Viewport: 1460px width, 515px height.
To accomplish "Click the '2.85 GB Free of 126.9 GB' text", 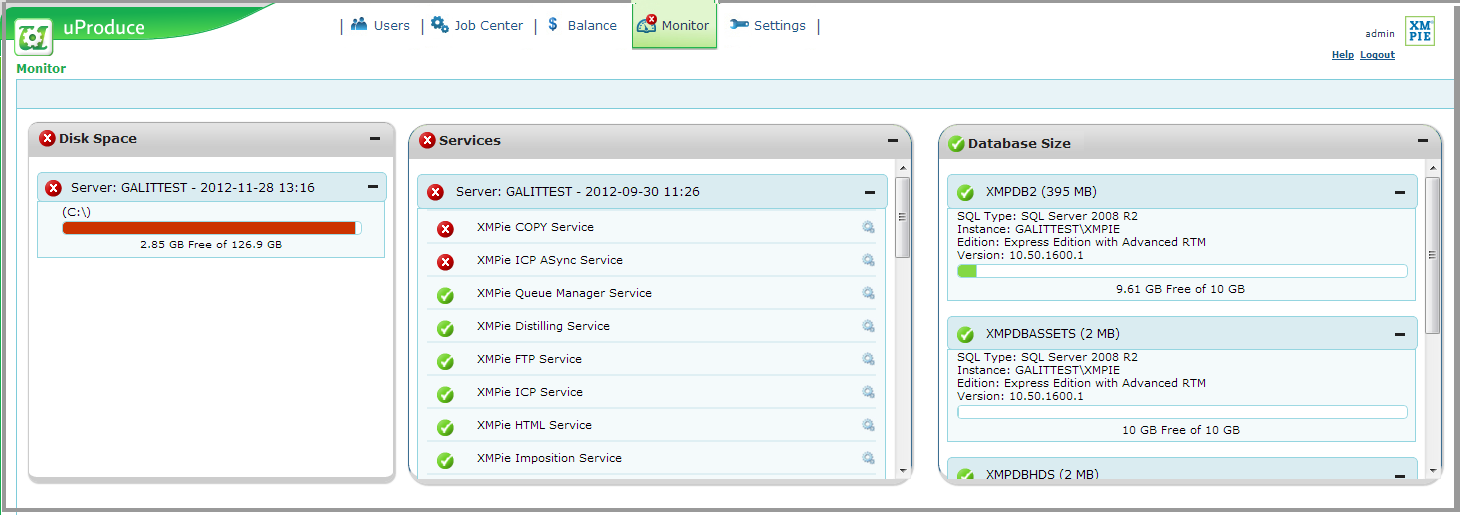I will (211, 244).
